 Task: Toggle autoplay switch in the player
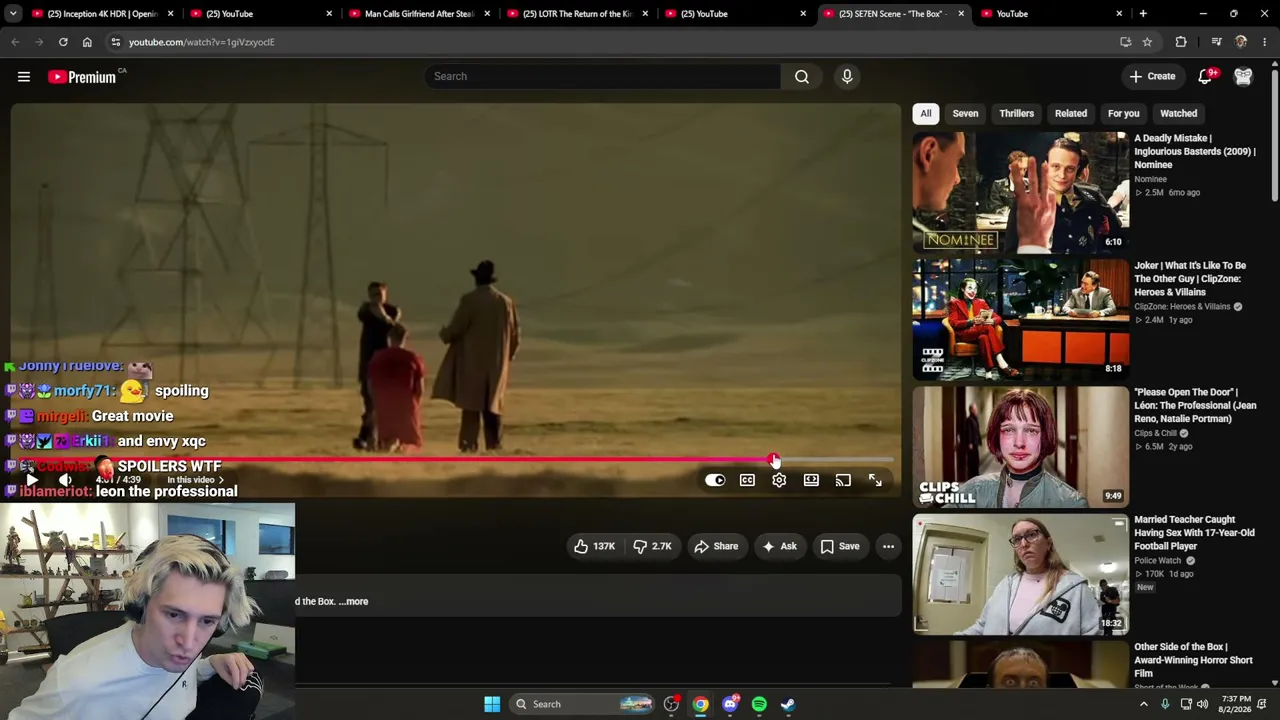(x=715, y=481)
